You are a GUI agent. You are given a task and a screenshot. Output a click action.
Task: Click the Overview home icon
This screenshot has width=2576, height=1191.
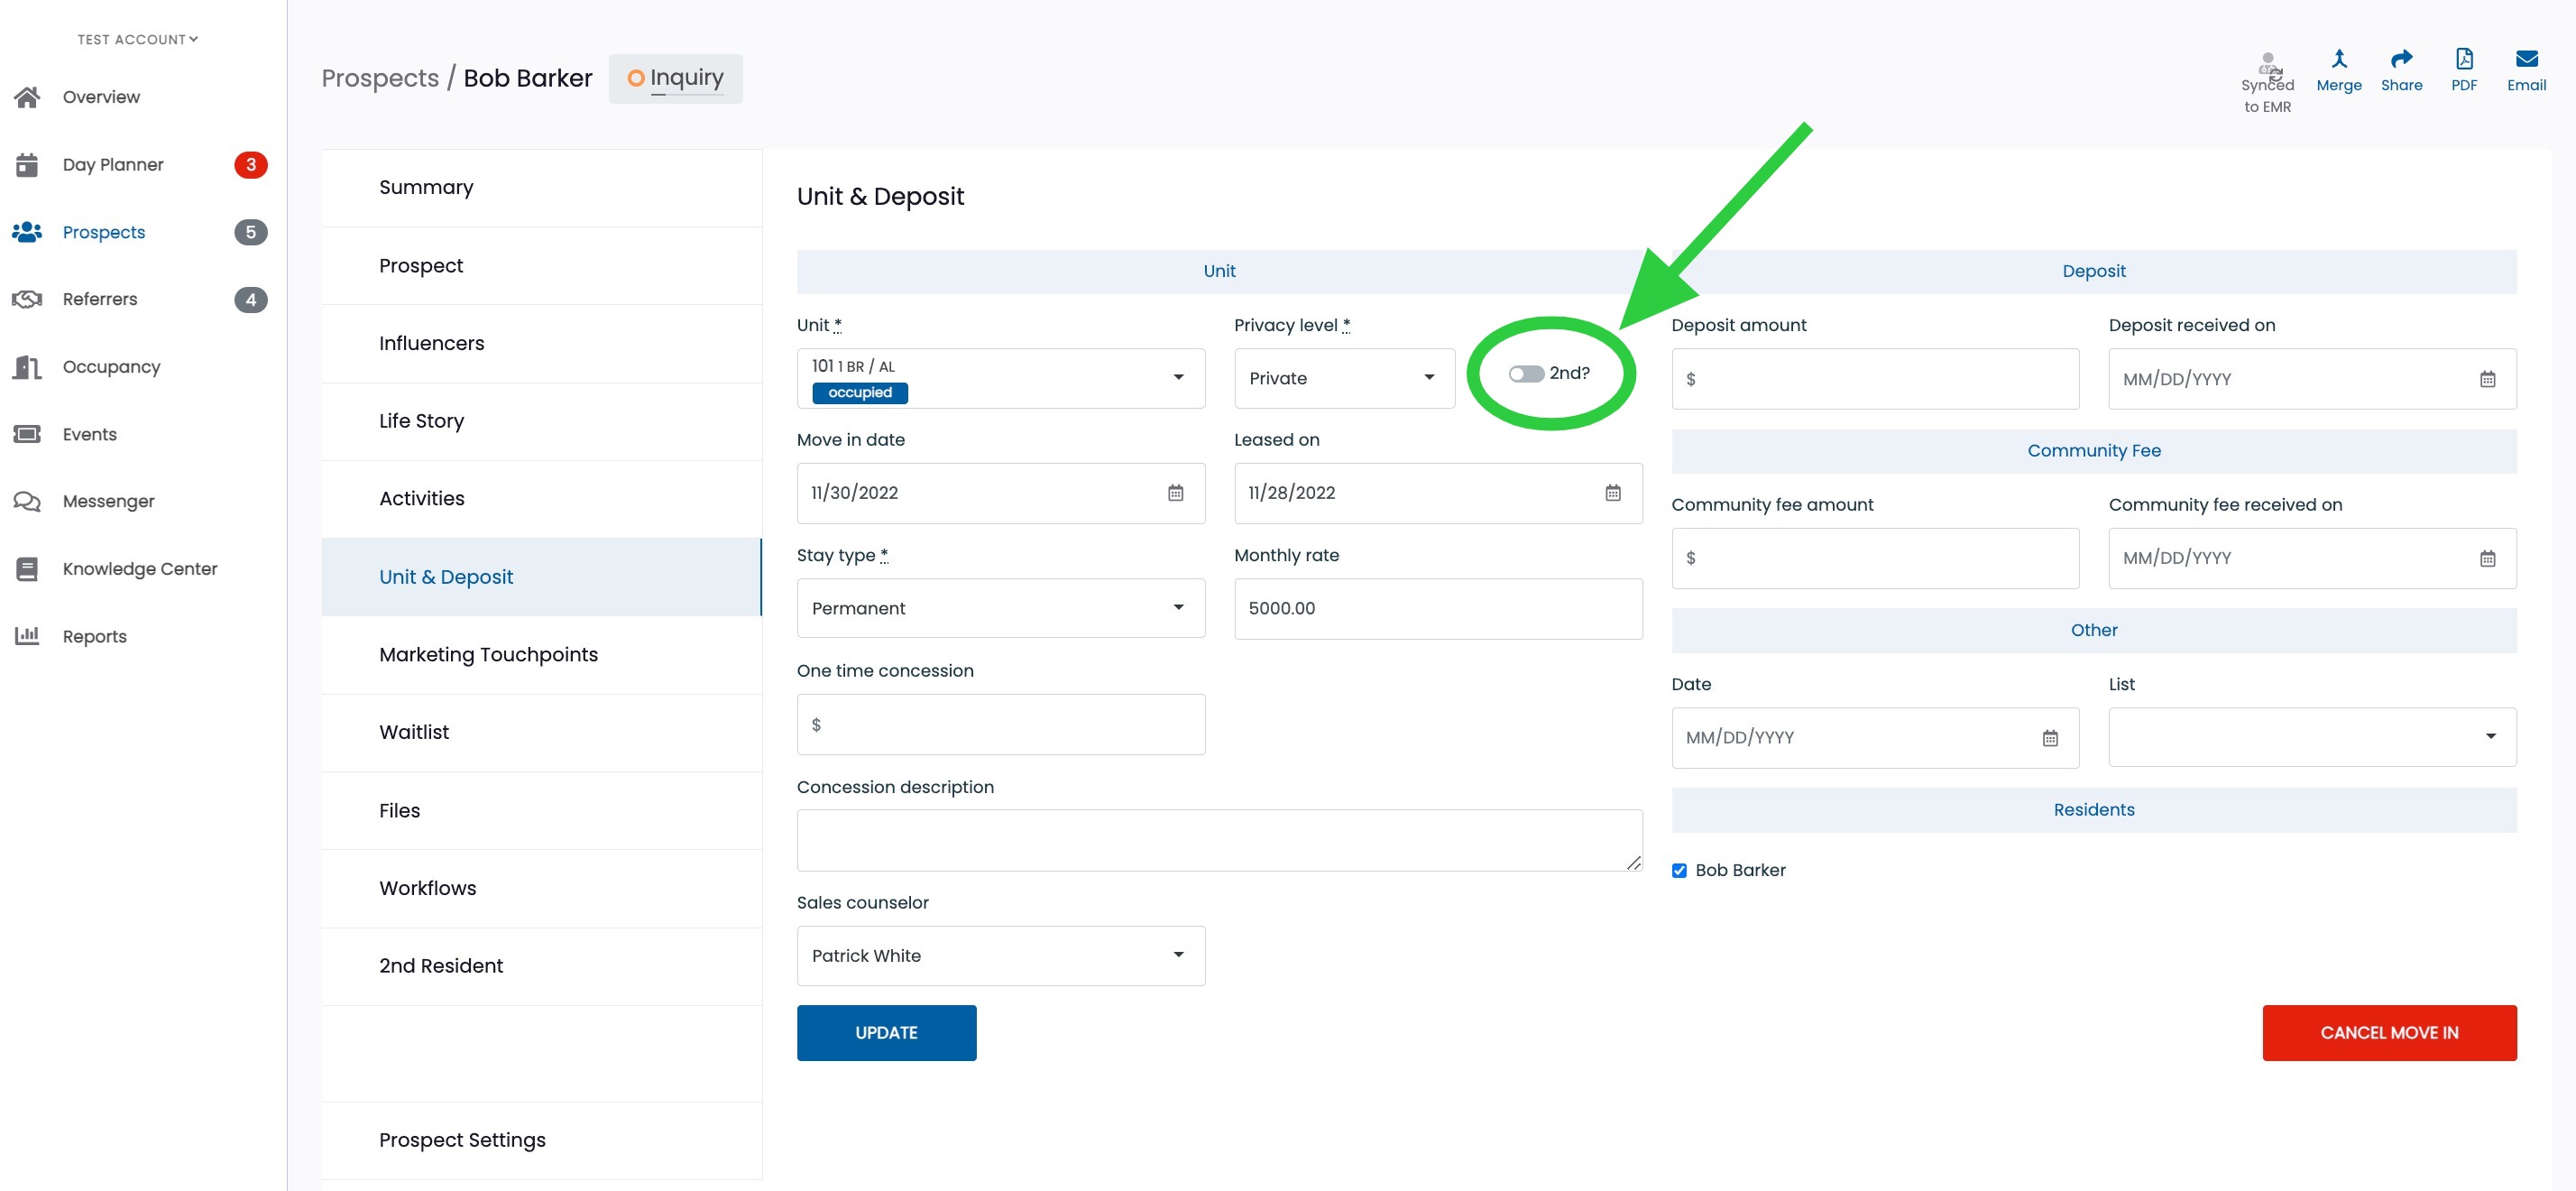click(27, 97)
